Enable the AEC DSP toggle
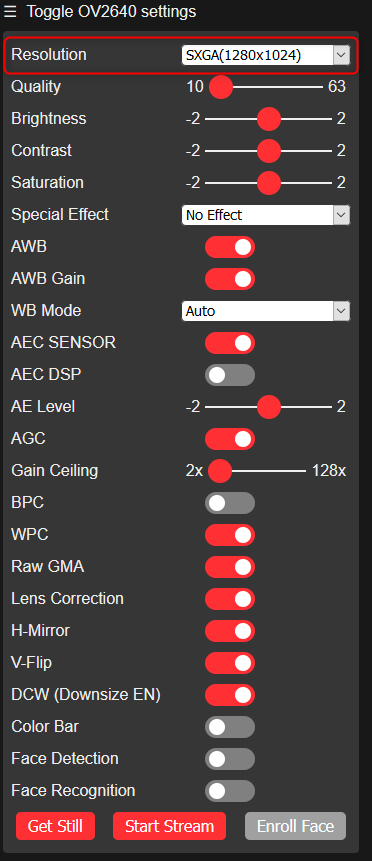This screenshot has width=372, height=861. (x=230, y=375)
